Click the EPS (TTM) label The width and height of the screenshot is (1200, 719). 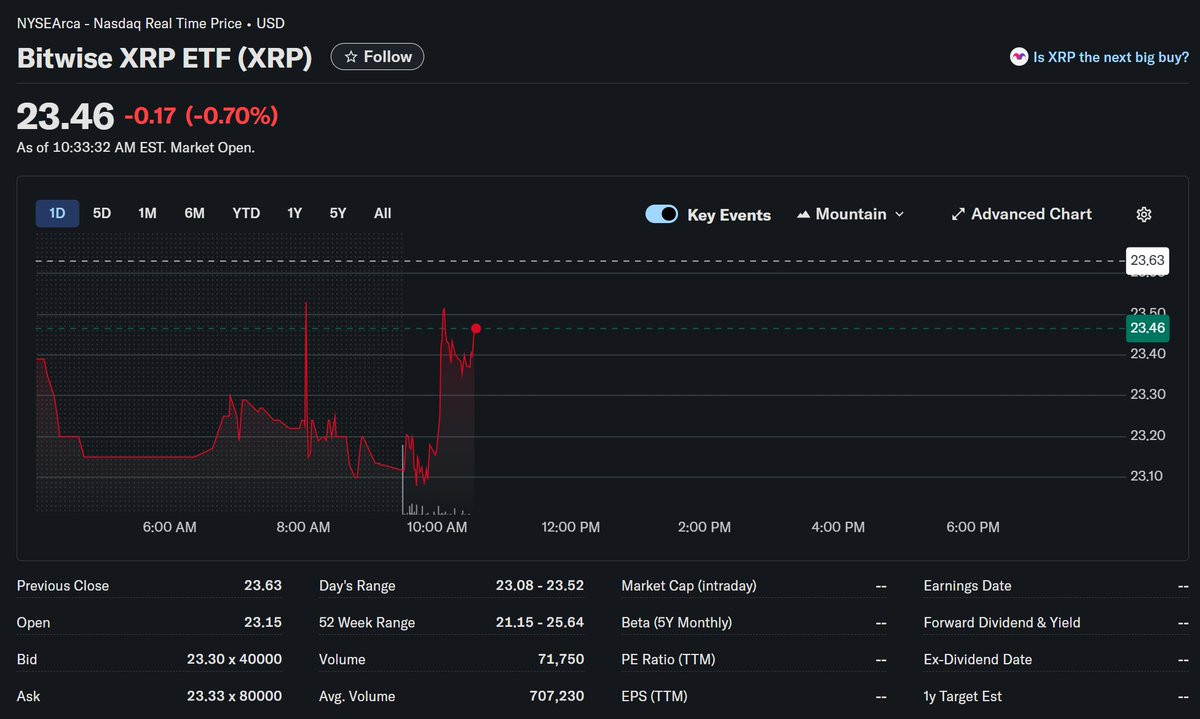654,697
